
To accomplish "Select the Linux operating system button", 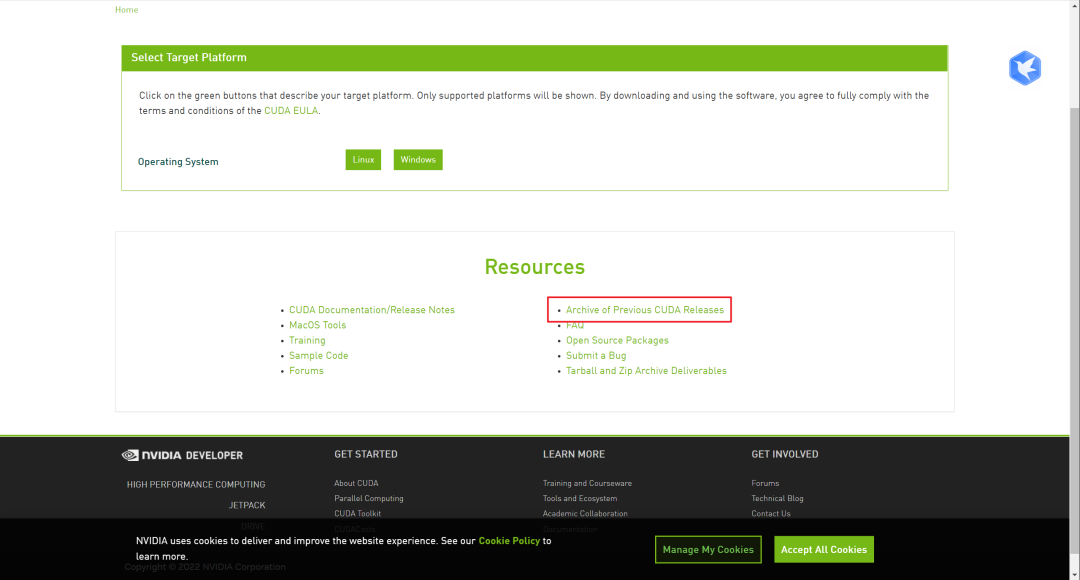I will click(x=363, y=160).
